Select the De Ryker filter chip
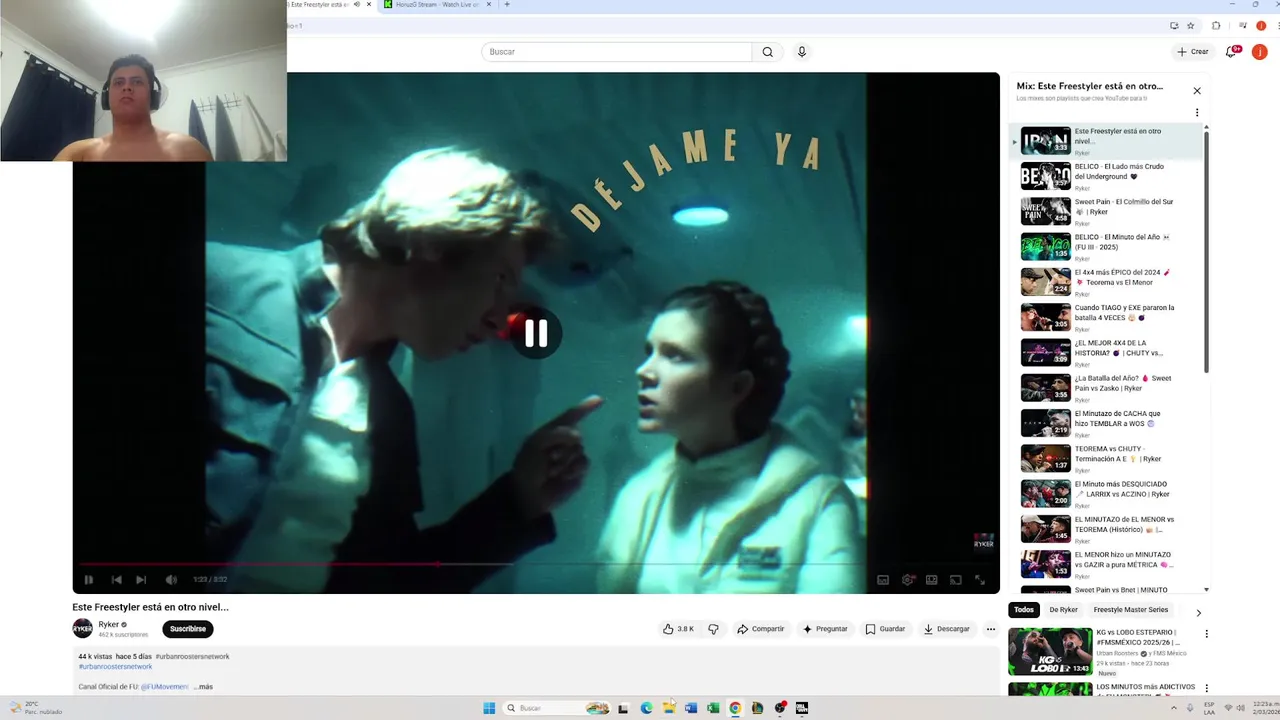 click(1063, 610)
